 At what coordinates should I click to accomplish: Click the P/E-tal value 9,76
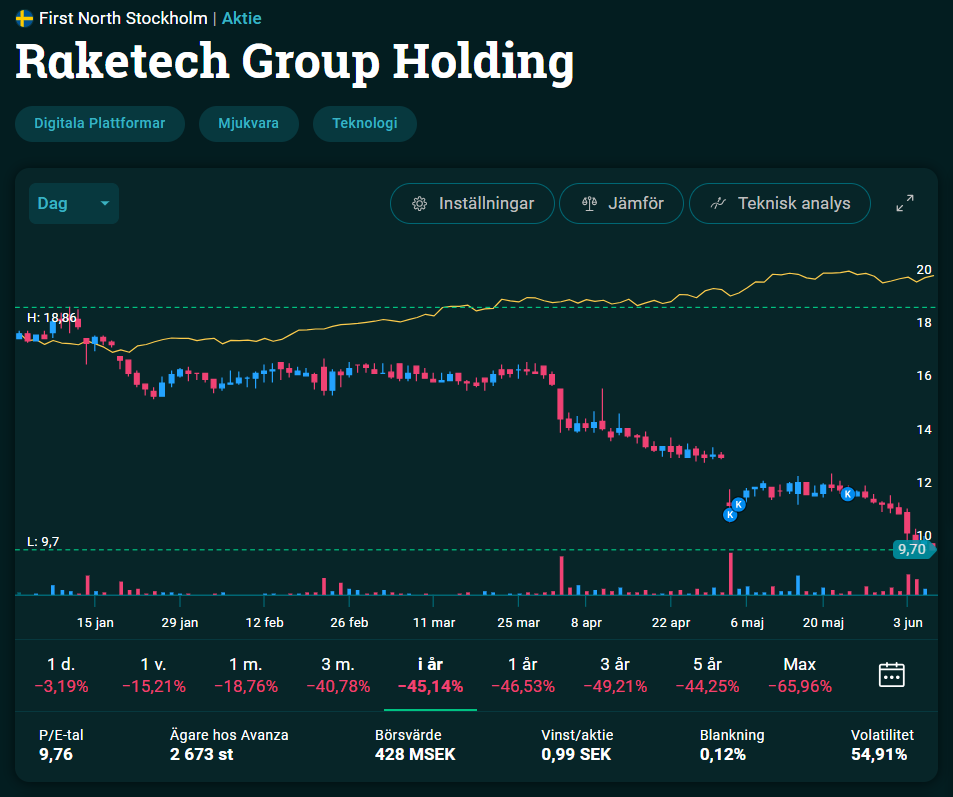tap(56, 754)
